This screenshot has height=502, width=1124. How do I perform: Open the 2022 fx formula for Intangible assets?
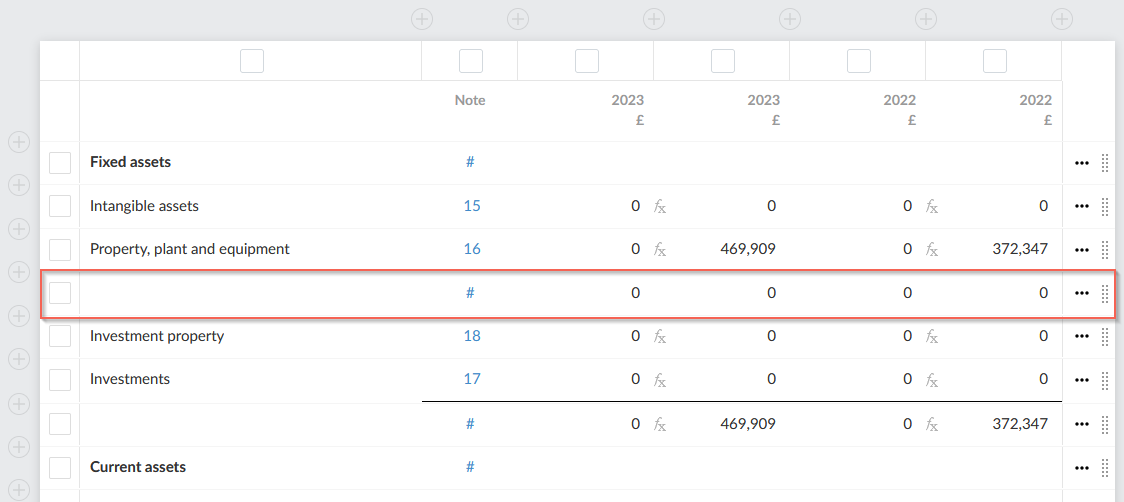tap(932, 207)
